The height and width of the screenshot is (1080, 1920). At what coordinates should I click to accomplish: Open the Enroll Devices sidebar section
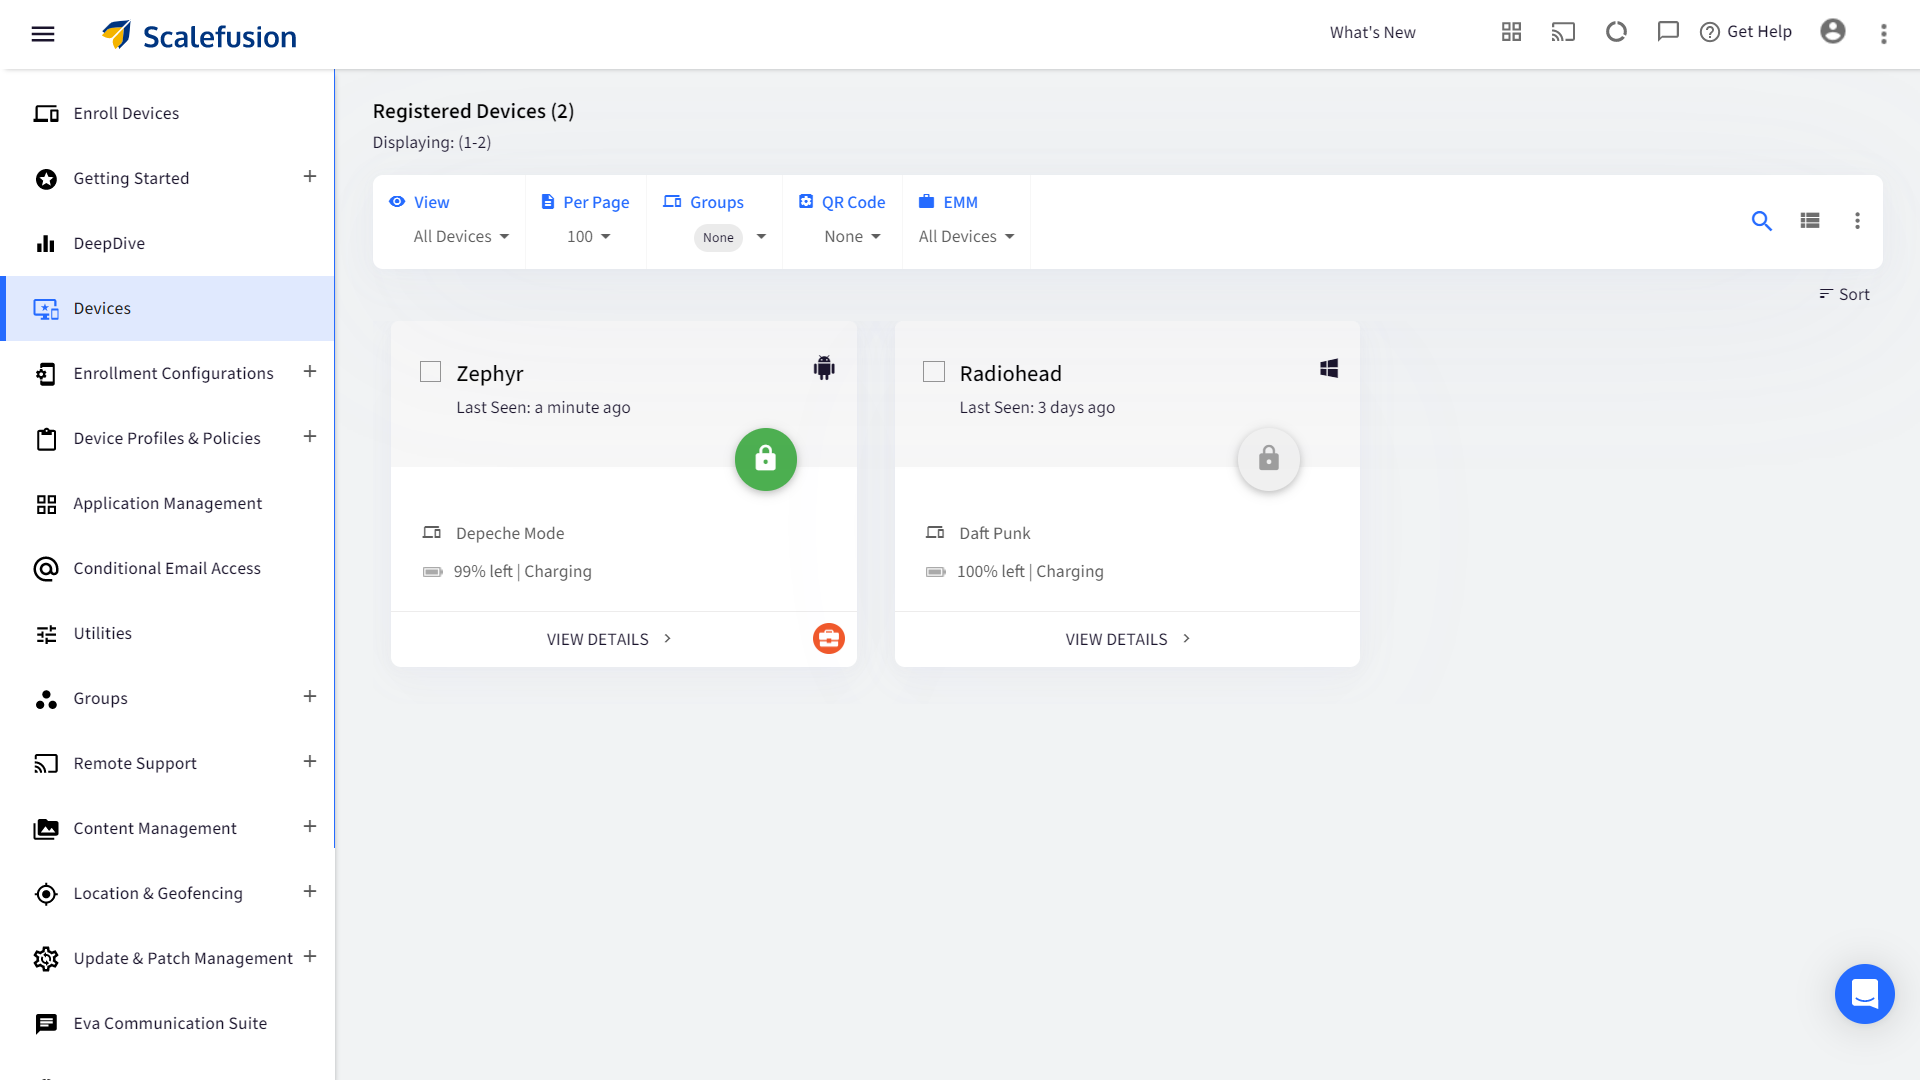click(x=127, y=113)
